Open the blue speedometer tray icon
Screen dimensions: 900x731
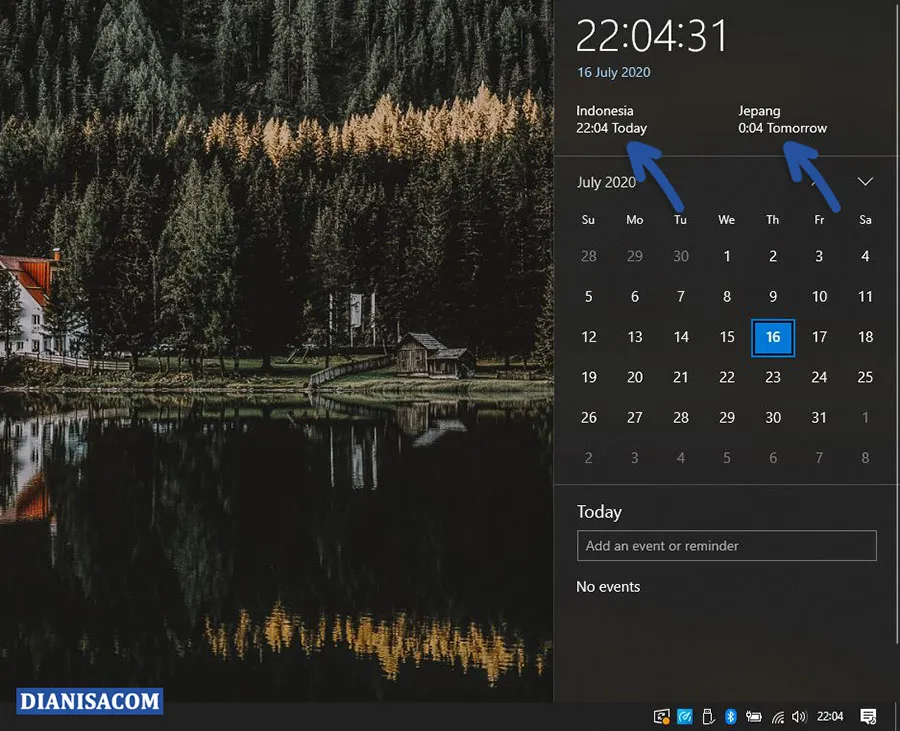685,716
